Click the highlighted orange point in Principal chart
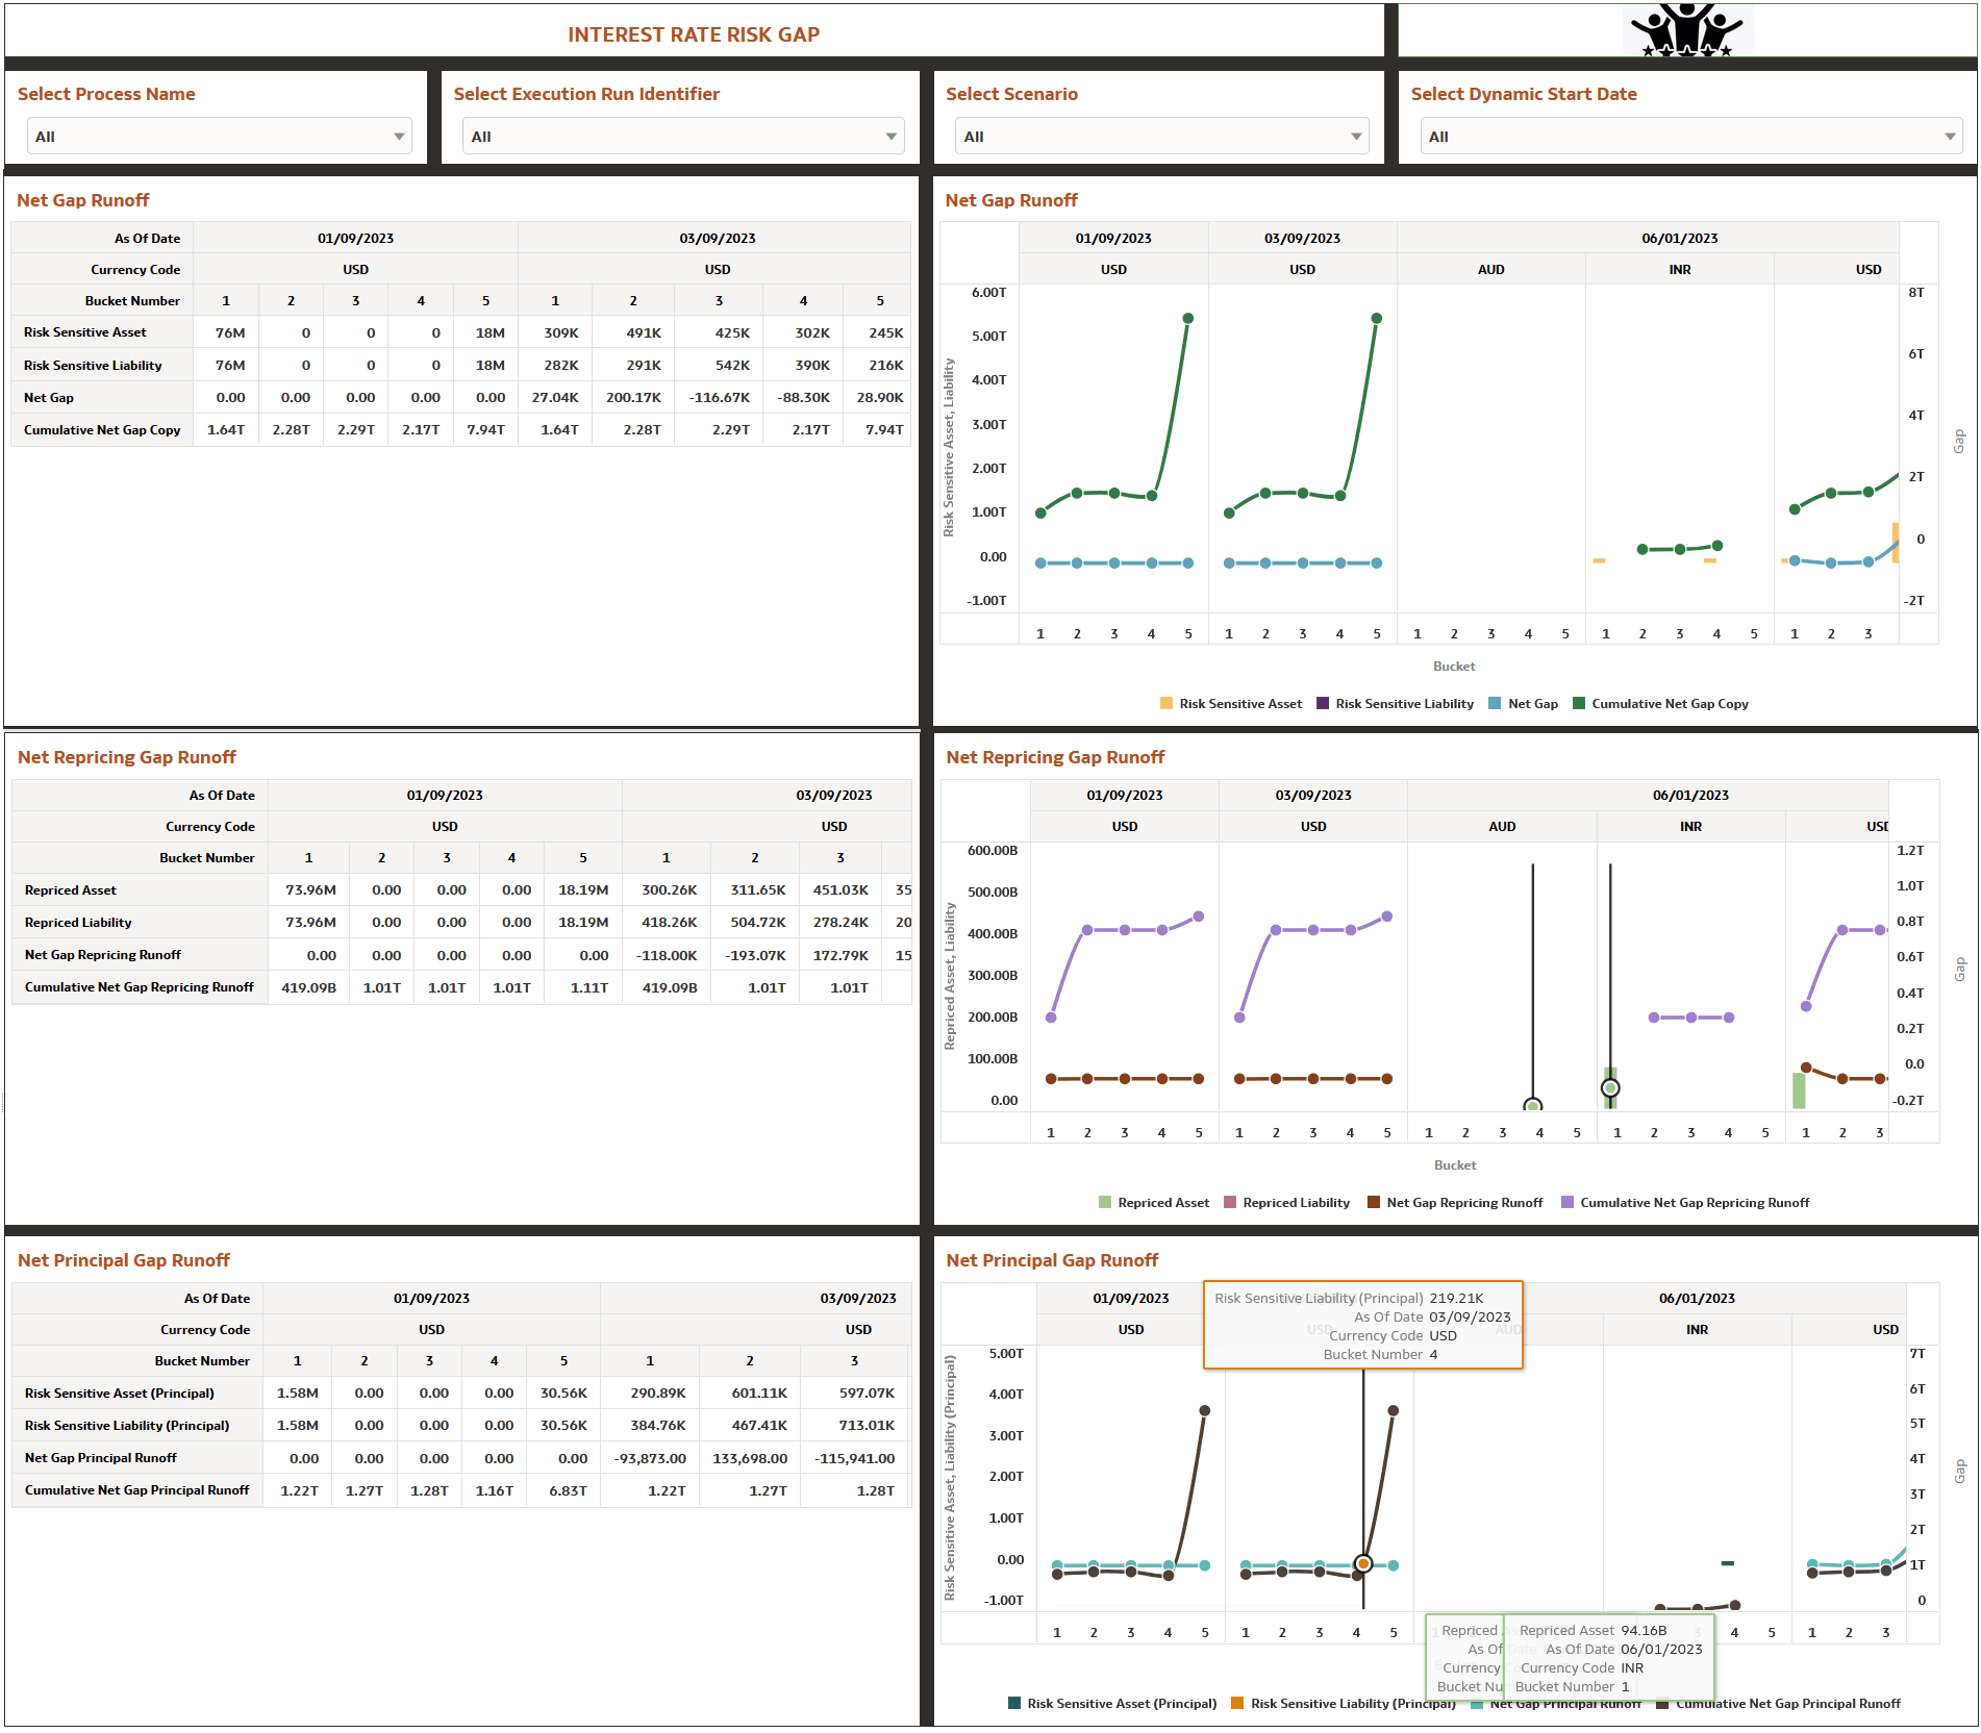1981x1733 pixels. [1363, 1563]
